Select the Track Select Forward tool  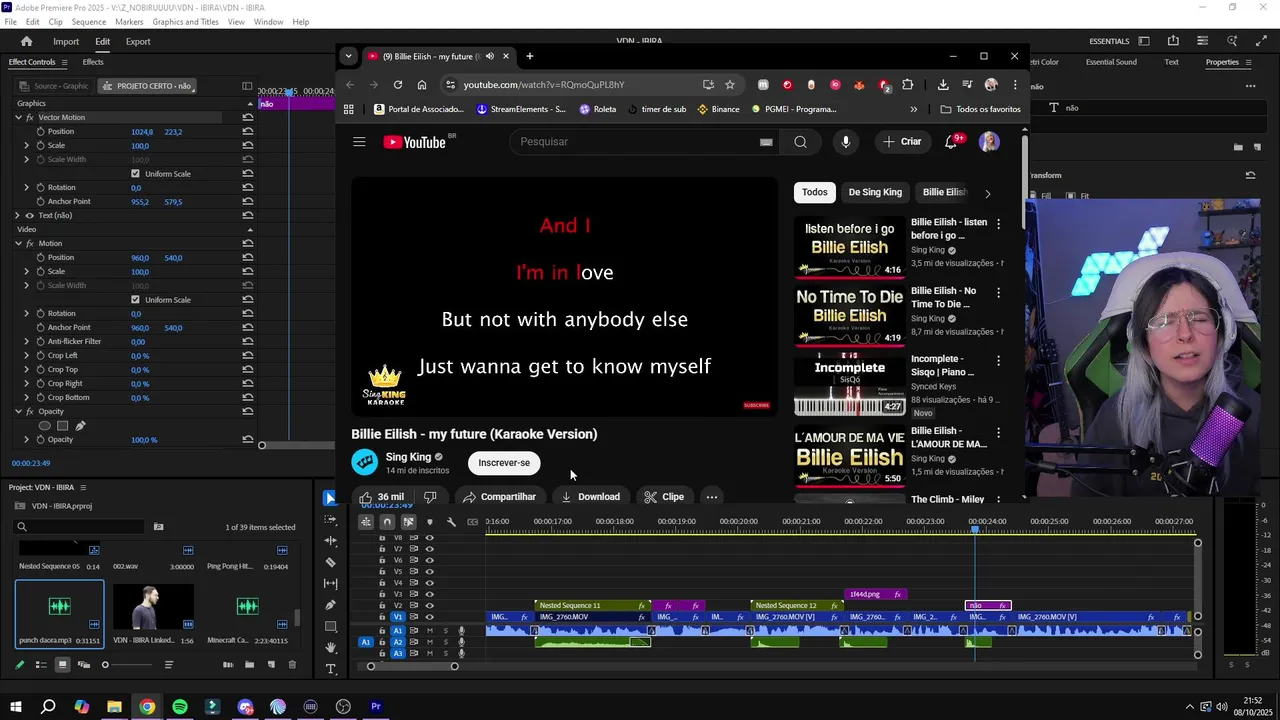click(331, 520)
